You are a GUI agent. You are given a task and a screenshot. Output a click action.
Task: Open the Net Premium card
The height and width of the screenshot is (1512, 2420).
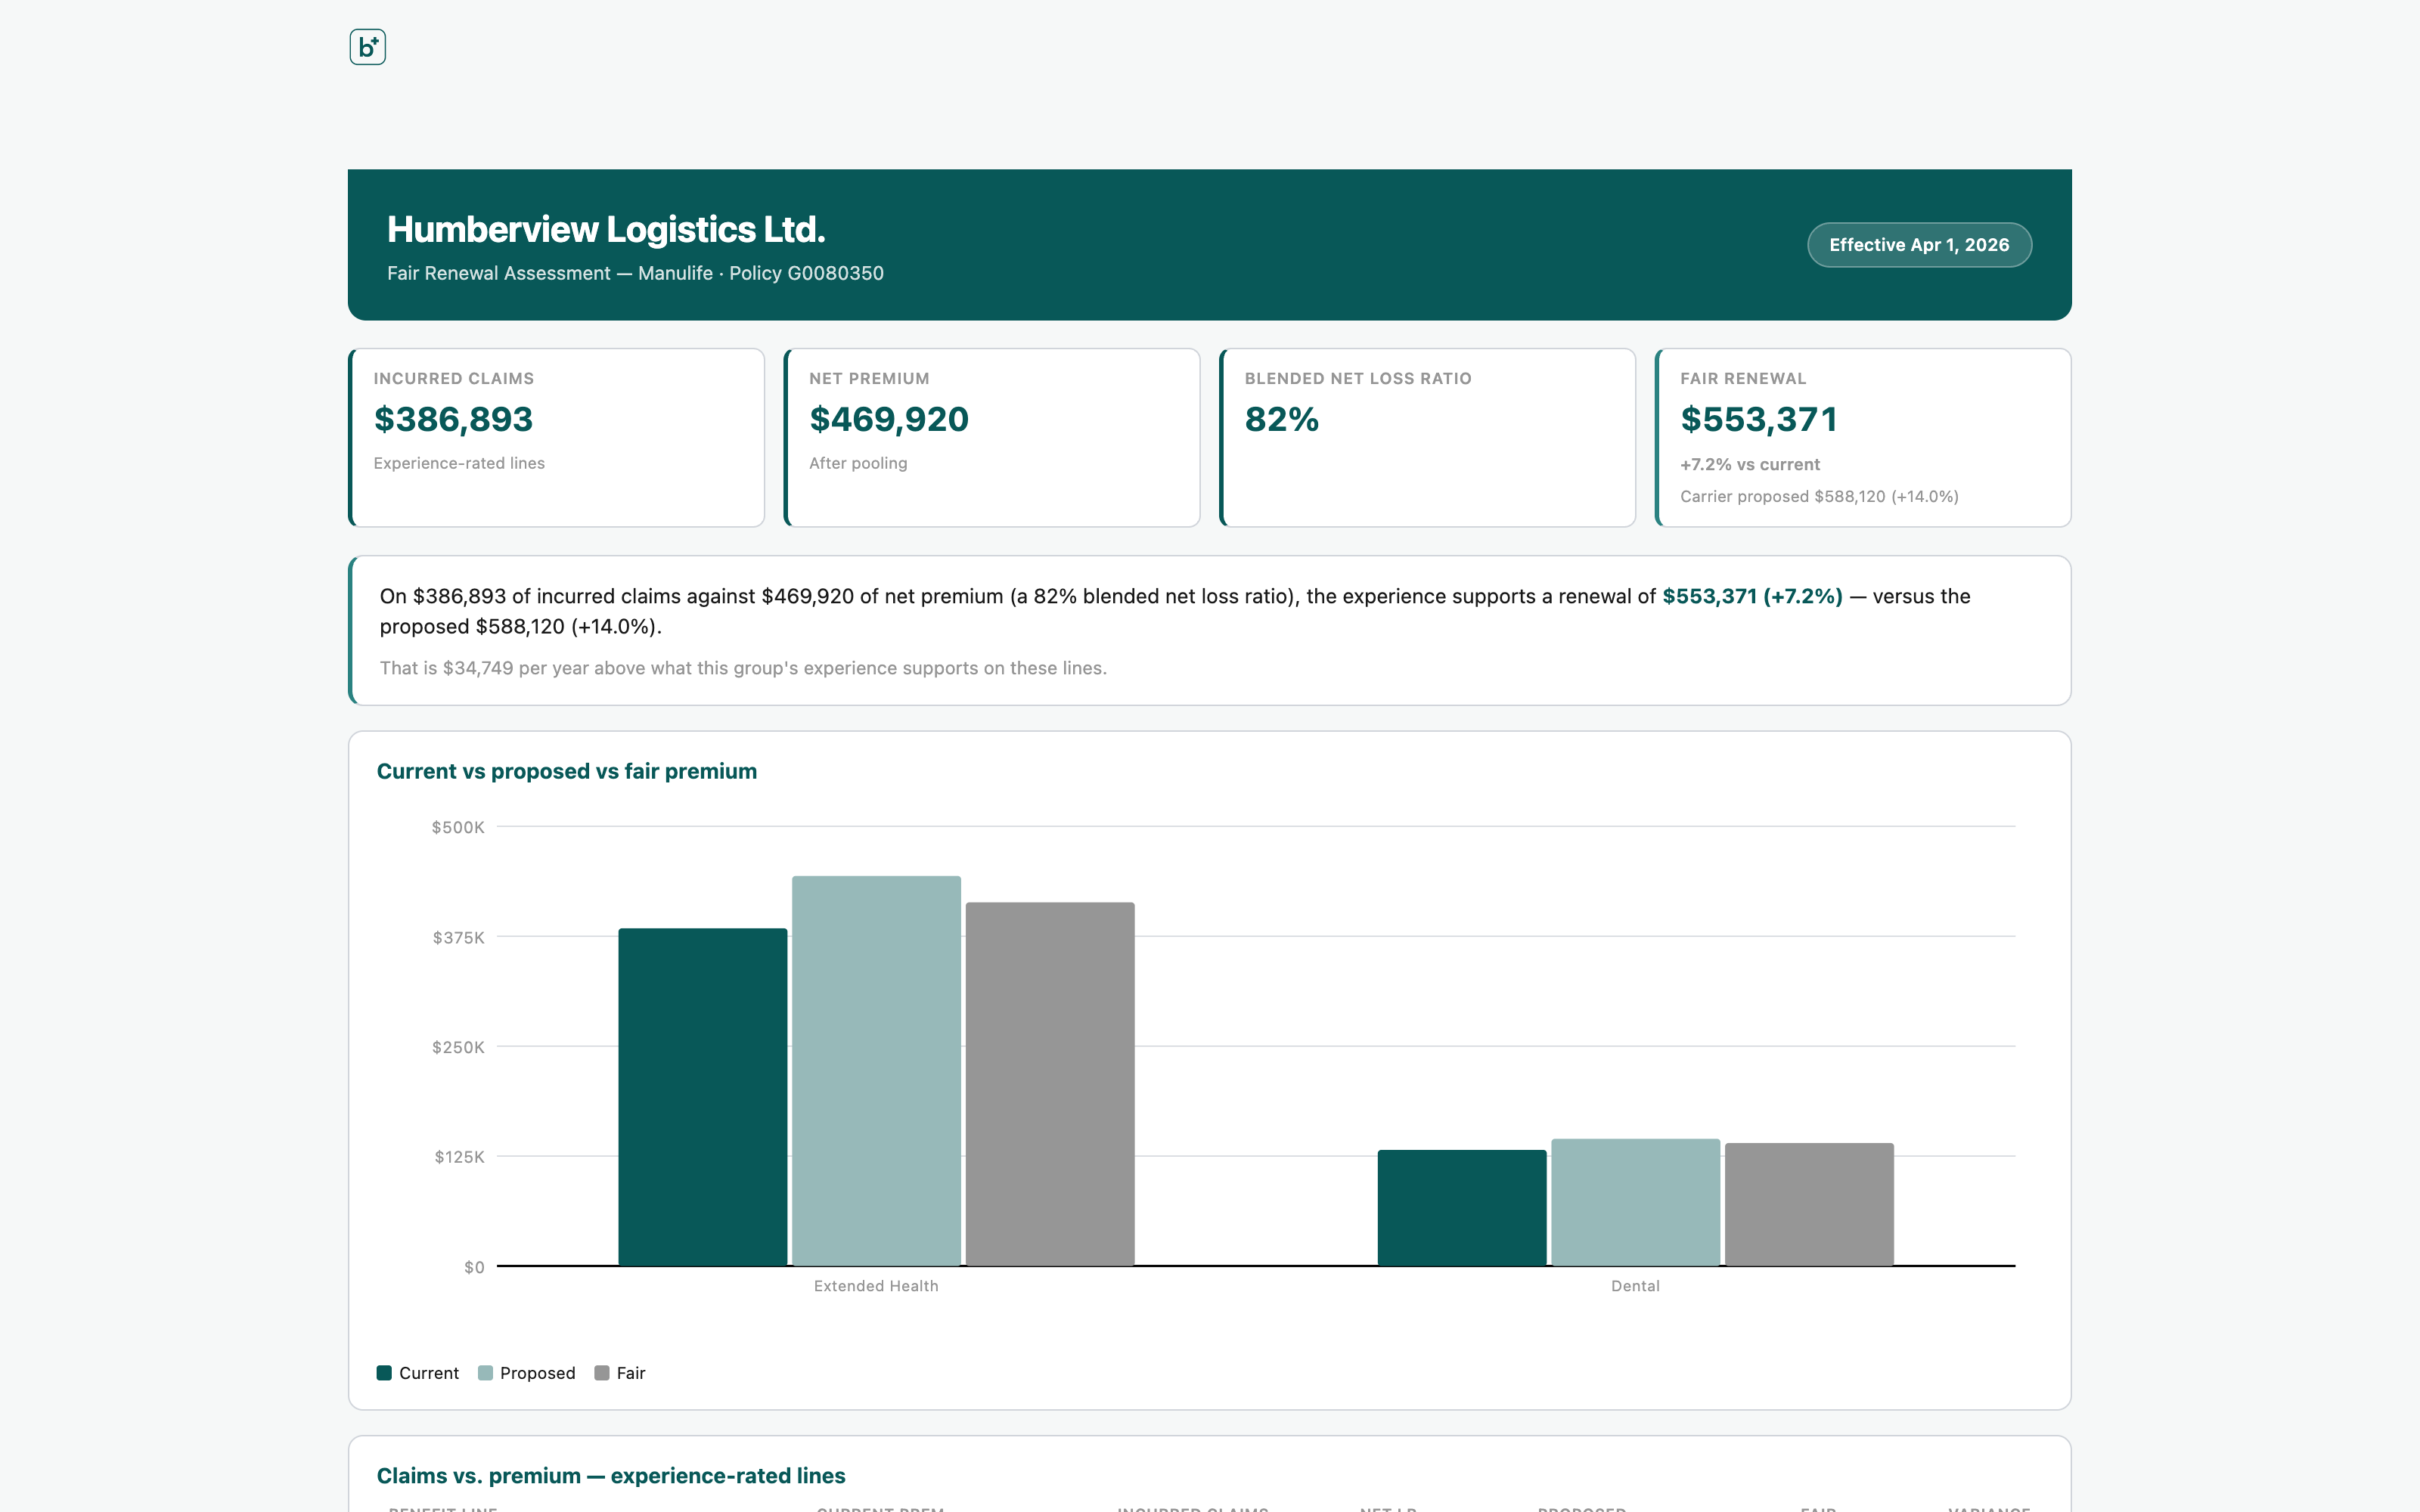click(x=992, y=437)
